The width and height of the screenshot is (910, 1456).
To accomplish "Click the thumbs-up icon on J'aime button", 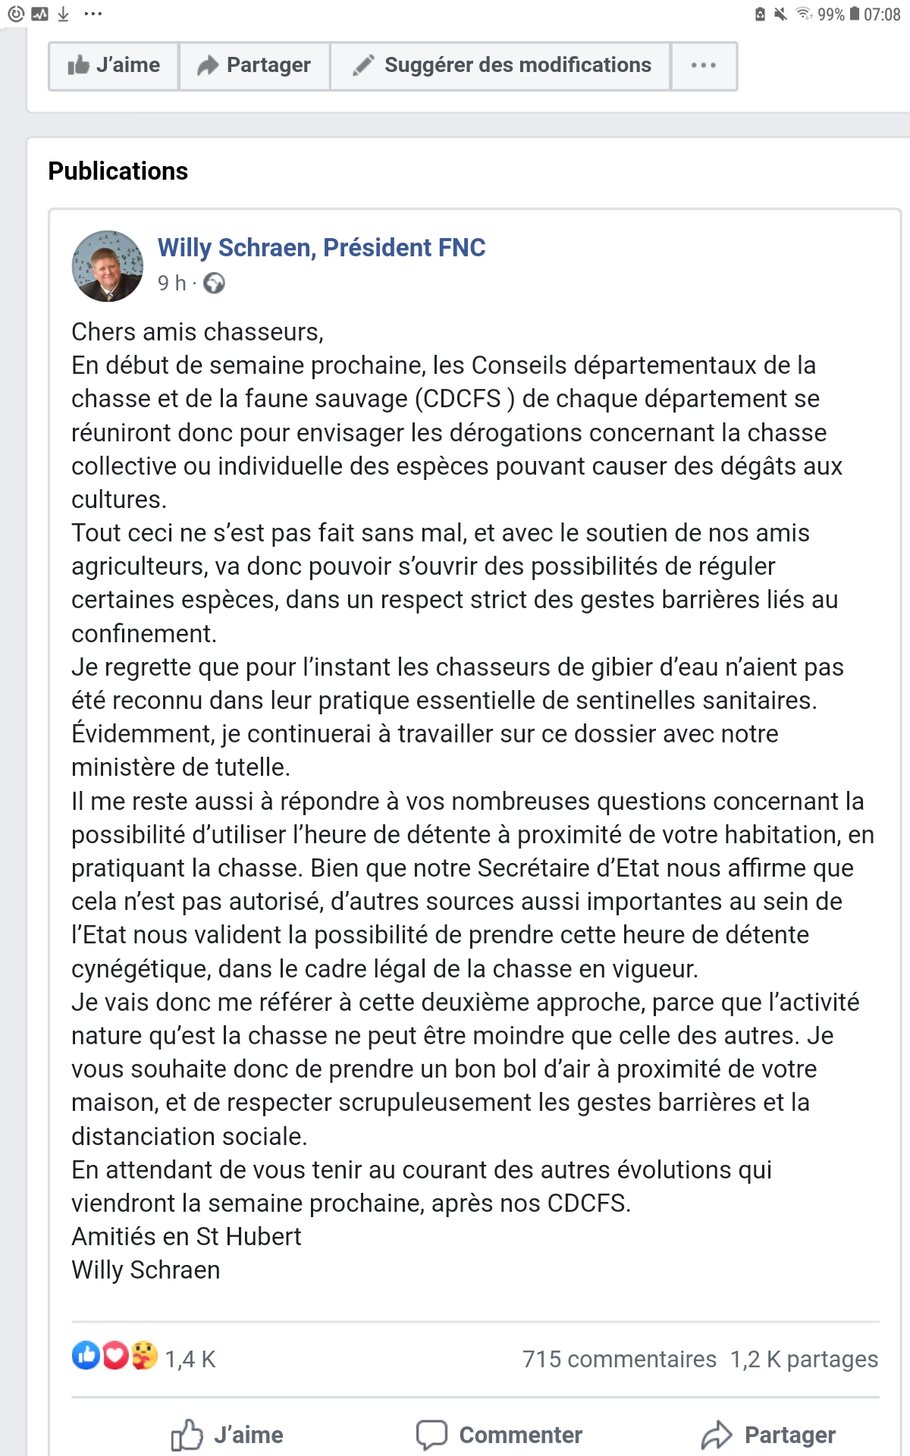I will tap(79, 66).
